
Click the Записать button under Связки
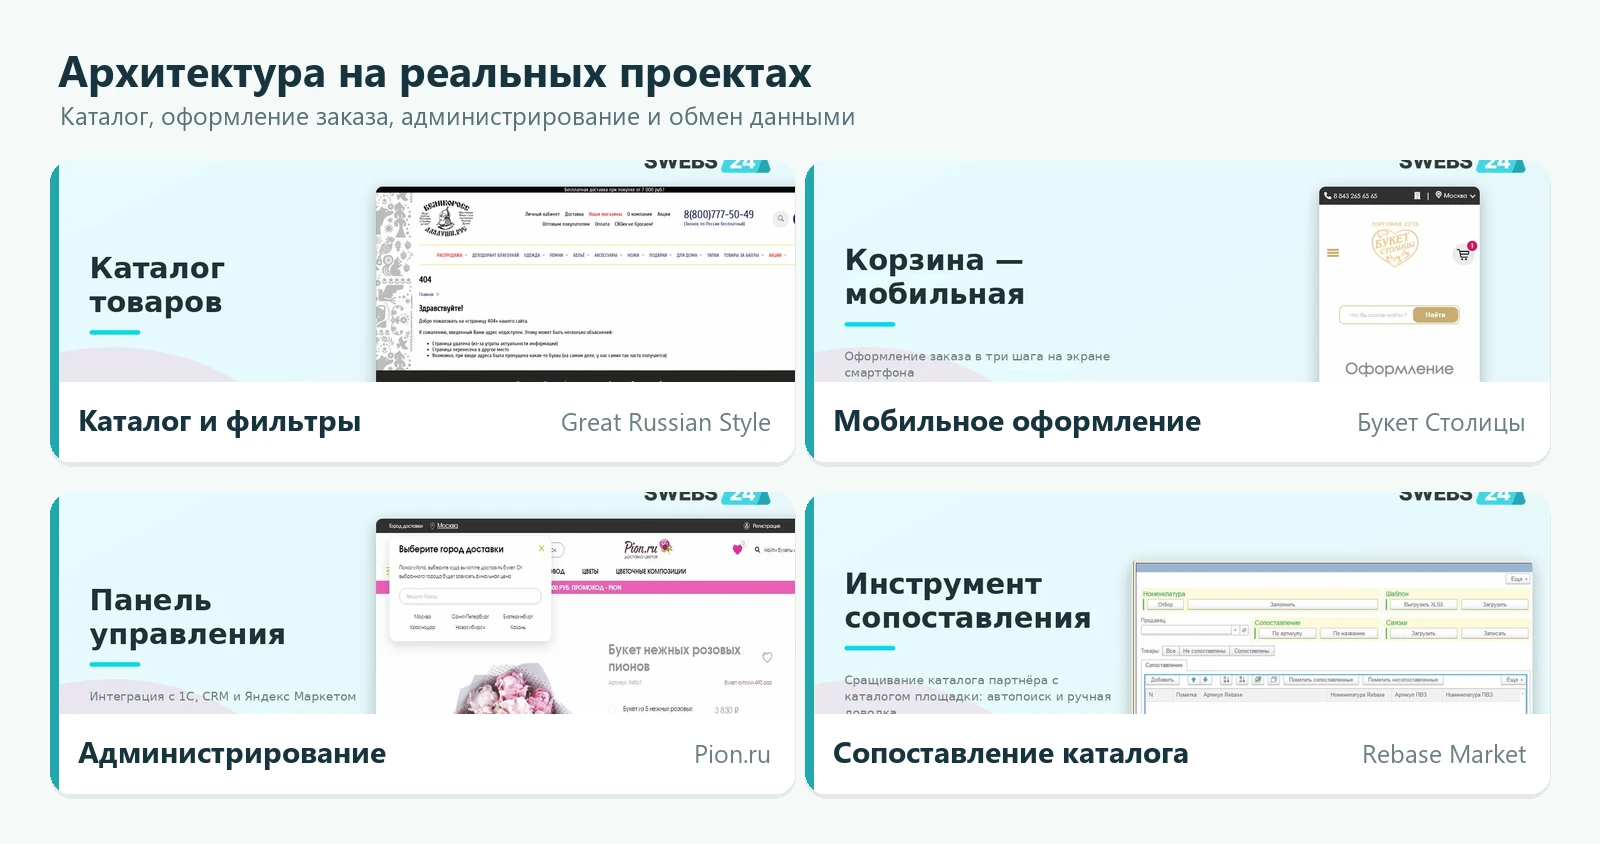click(x=1495, y=633)
